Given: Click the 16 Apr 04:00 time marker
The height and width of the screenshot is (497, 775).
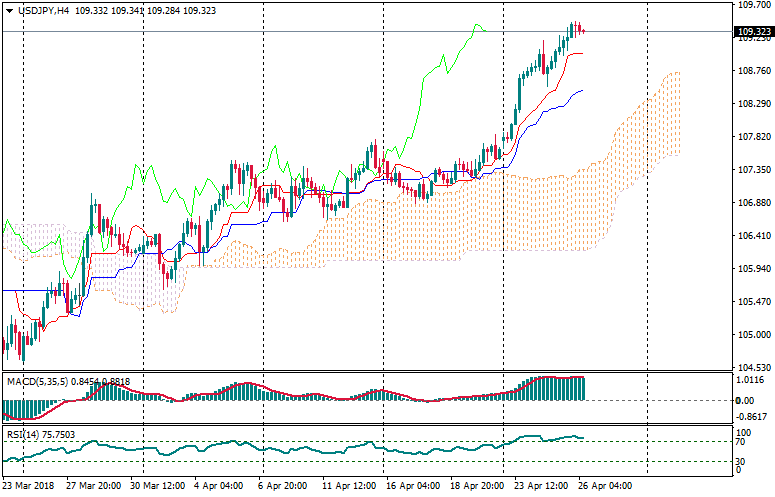Looking at the screenshot, I should point(414,487).
